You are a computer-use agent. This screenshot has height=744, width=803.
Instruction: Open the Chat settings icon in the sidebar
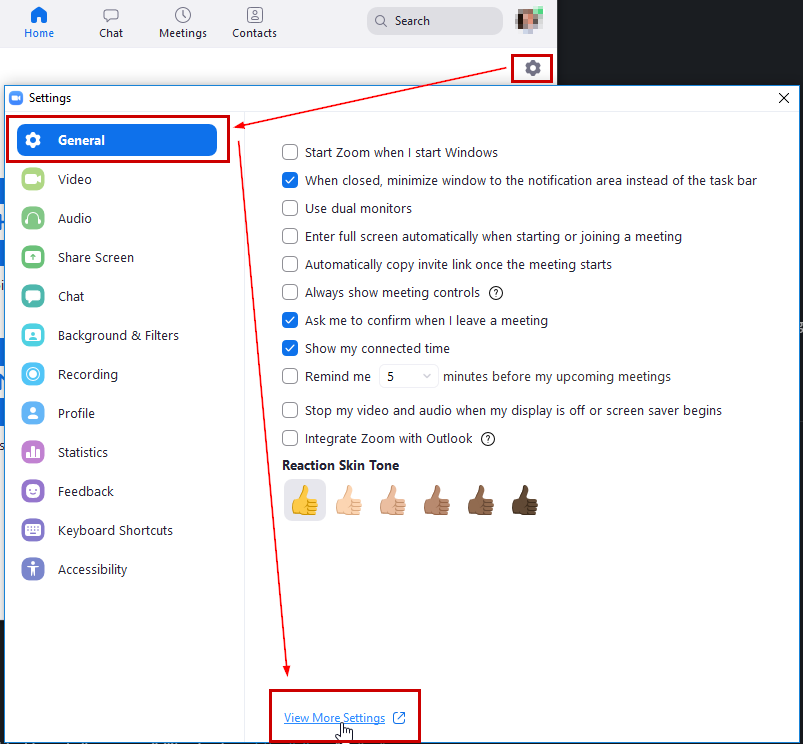point(33,296)
